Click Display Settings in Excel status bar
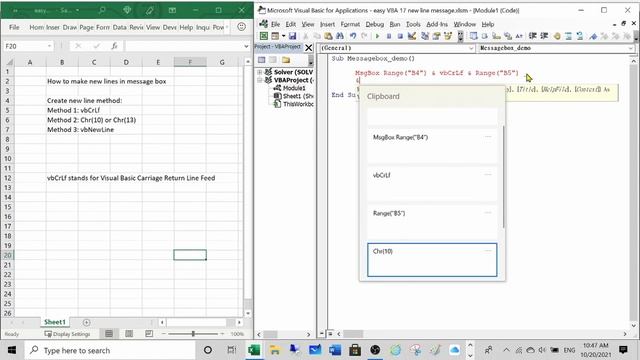The width and height of the screenshot is (640, 360). tap(67, 334)
